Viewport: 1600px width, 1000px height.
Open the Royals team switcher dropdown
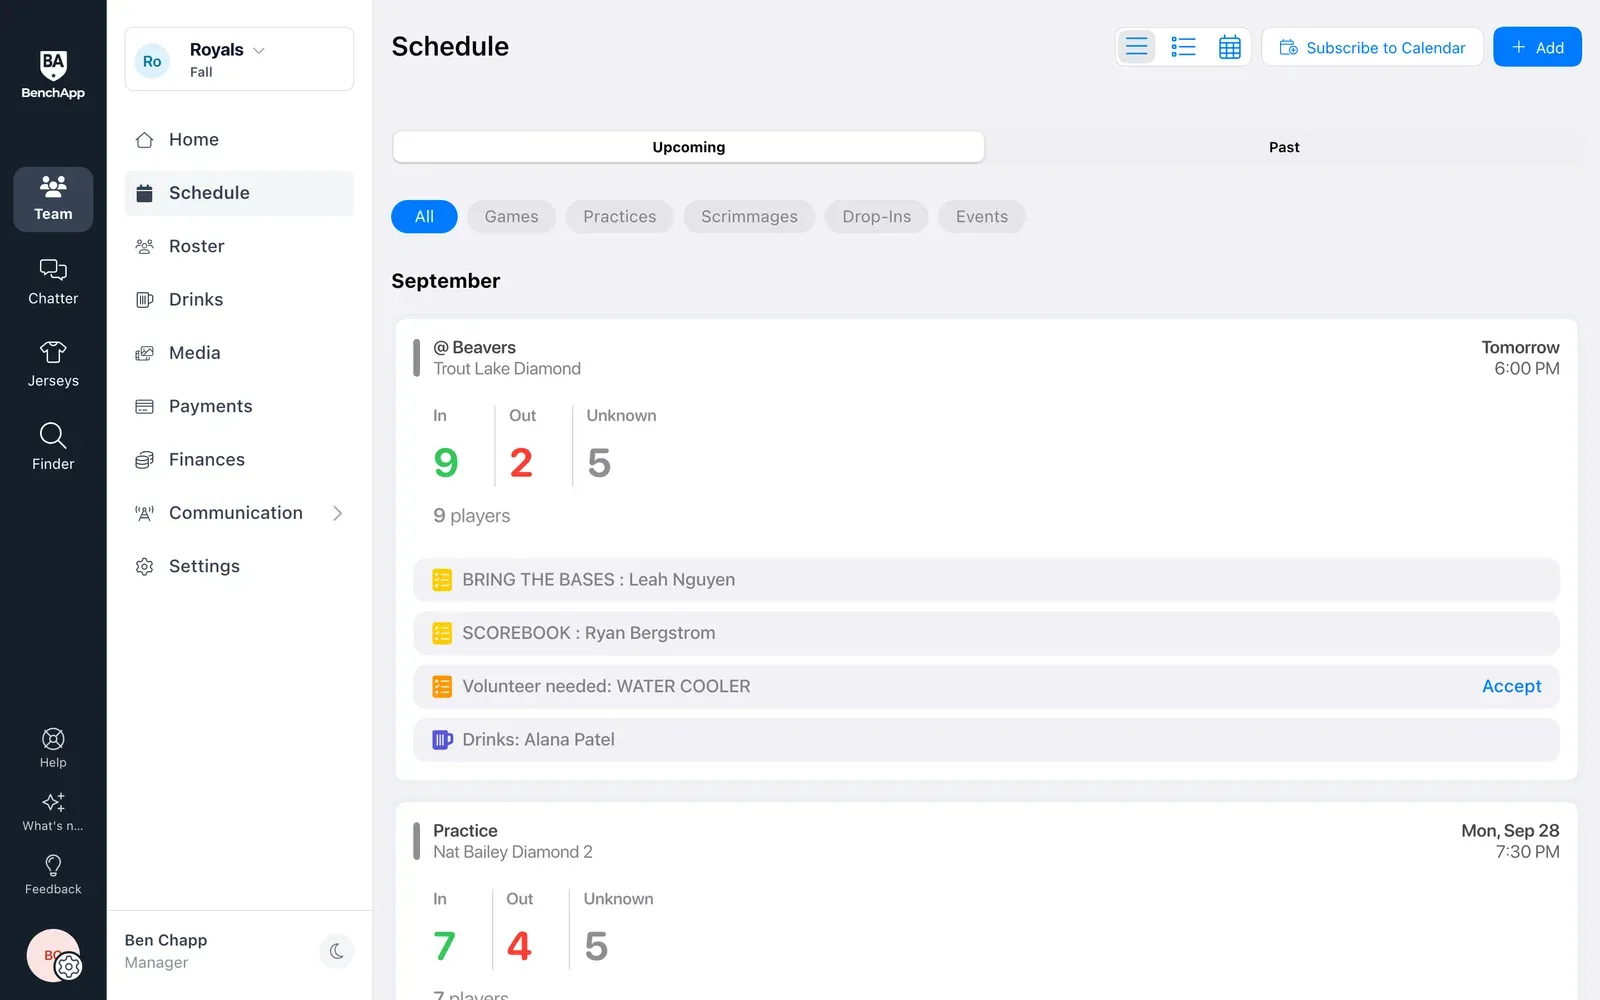click(239, 59)
